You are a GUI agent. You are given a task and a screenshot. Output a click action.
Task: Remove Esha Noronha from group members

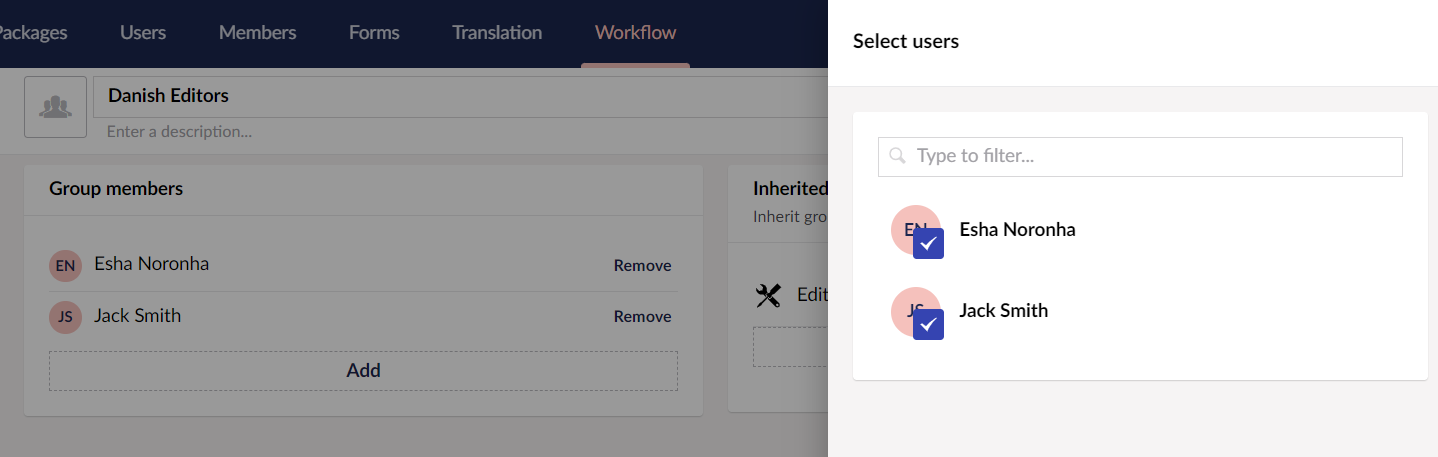point(642,266)
